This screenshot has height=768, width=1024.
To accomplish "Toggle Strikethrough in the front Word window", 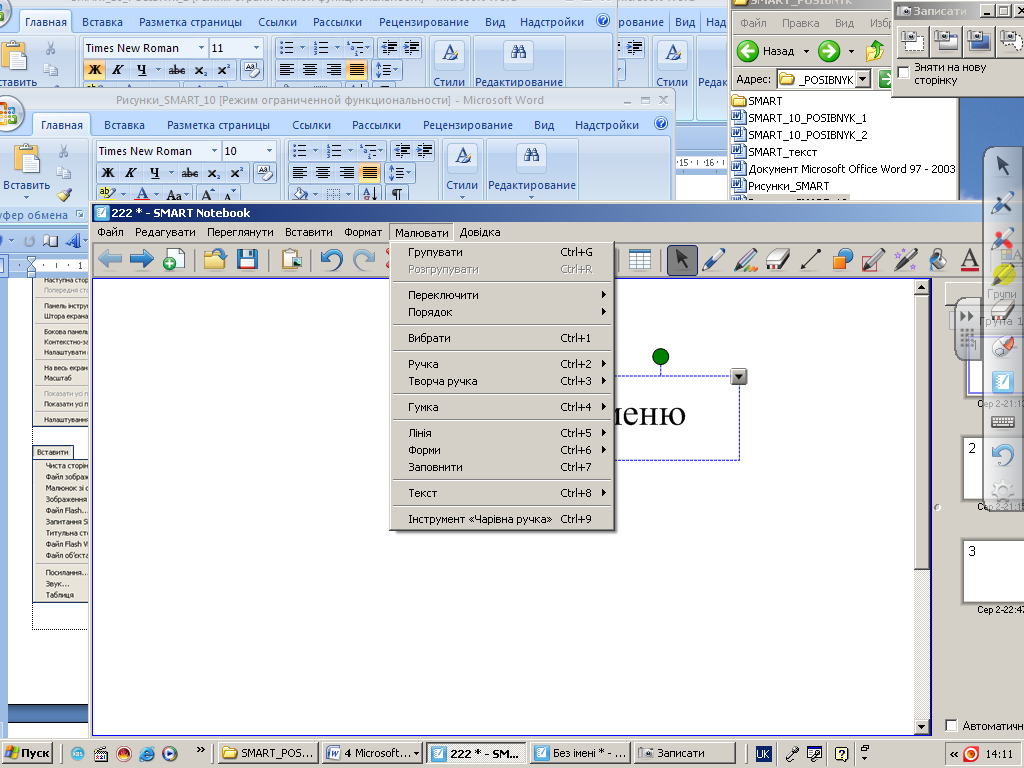I will [x=189, y=172].
